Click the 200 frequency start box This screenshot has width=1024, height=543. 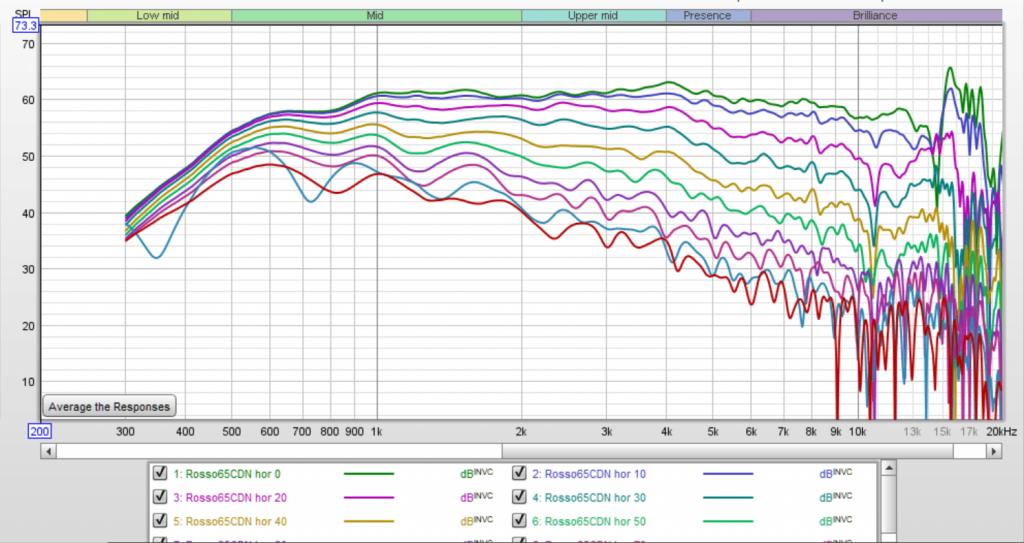pyautogui.click(x=39, y=431)
